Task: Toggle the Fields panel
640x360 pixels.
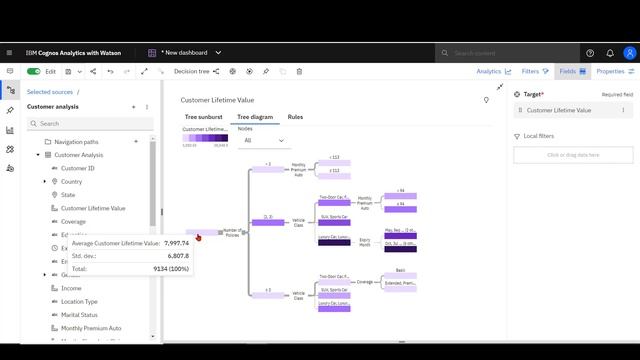Action: [573, 71]
